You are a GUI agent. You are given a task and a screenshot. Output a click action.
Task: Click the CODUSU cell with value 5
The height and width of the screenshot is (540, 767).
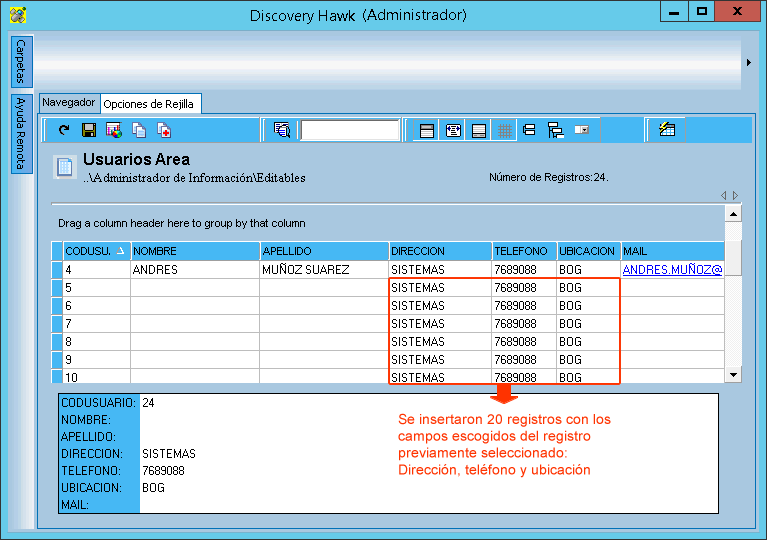click(x=97, y=288)
